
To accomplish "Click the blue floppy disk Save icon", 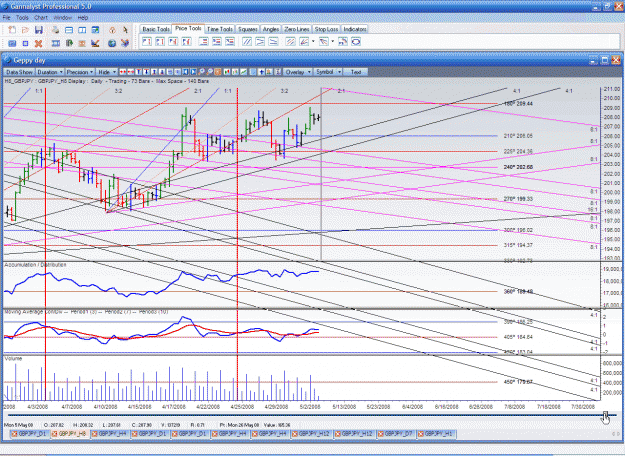I will (39, 30).
